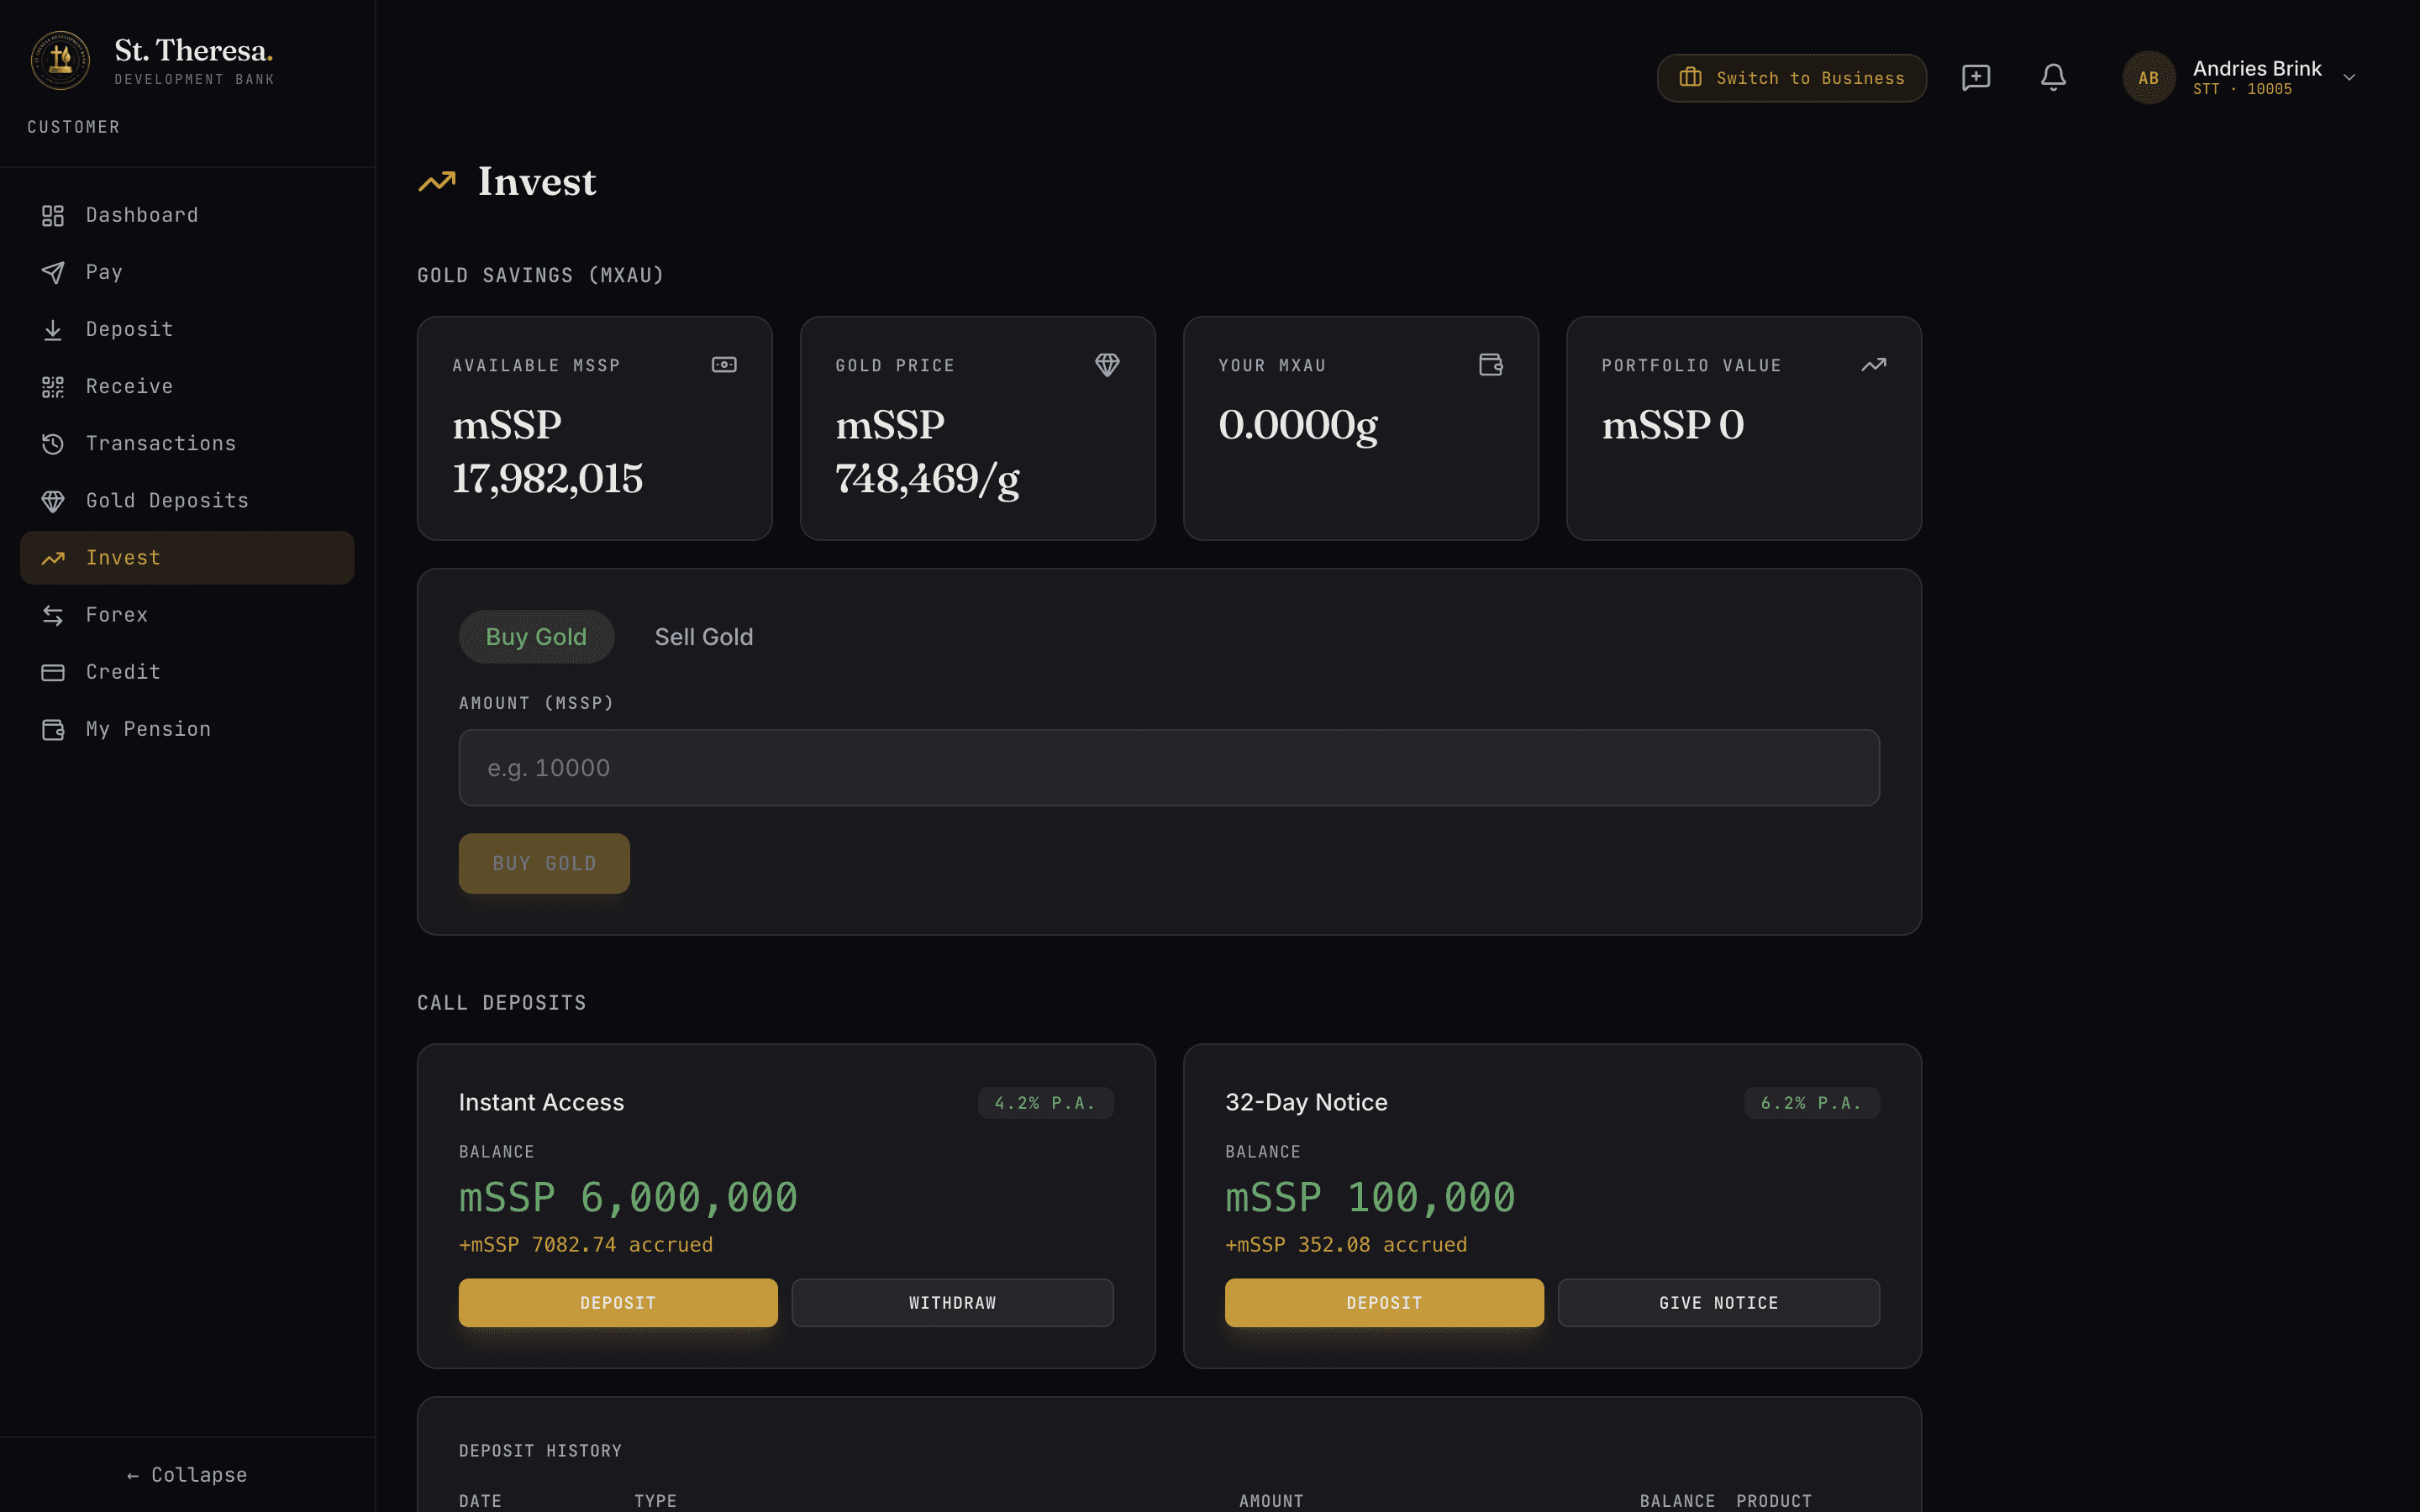Click banknote icon on Available mSSP card
This screenshot has height=1512, width=2420.
[x=724, y=365]
